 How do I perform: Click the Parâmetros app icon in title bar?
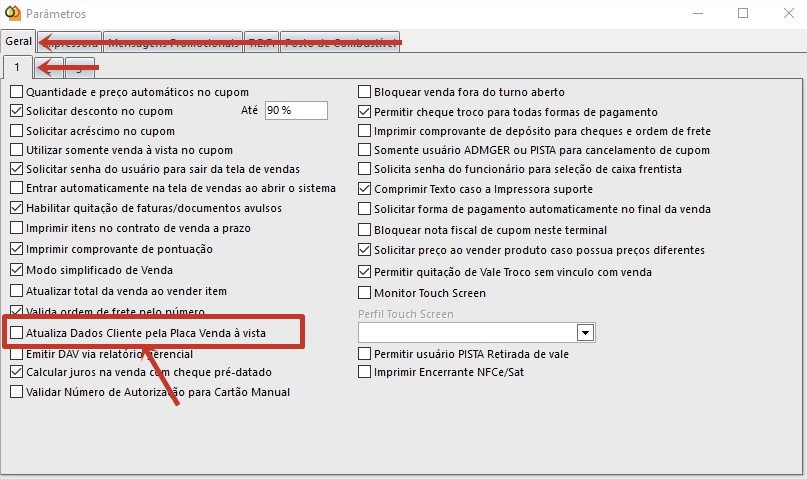pyautogui.click(x=12, y=13)
